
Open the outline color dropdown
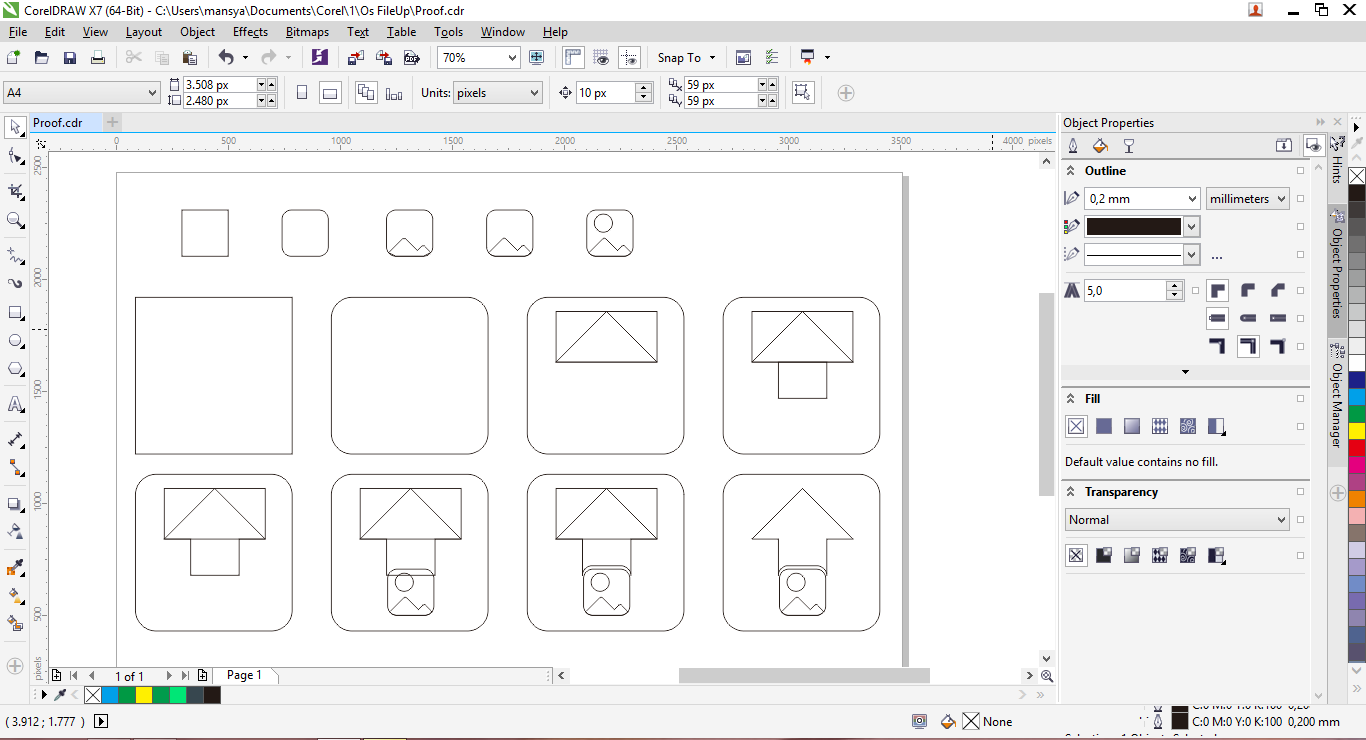click(1191, 227)
